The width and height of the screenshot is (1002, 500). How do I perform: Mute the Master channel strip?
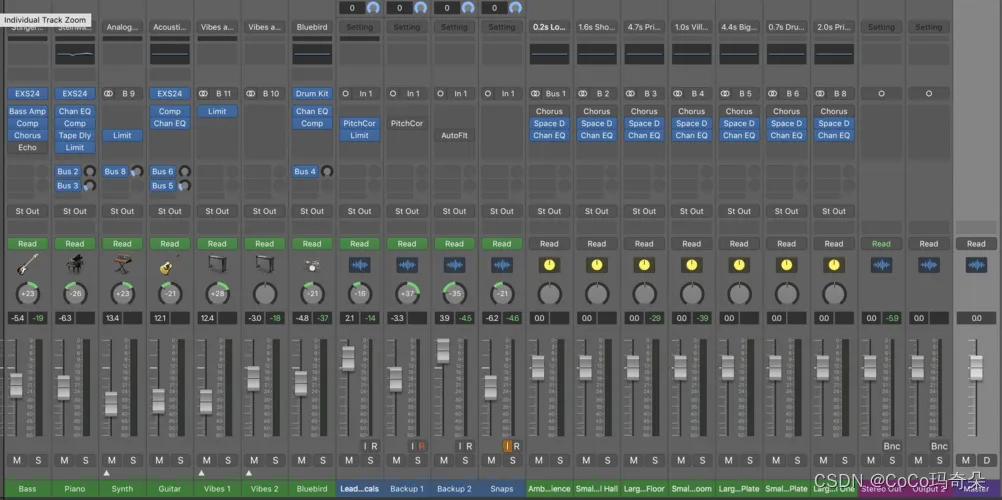pyautogui.click(x=966, y=460)
